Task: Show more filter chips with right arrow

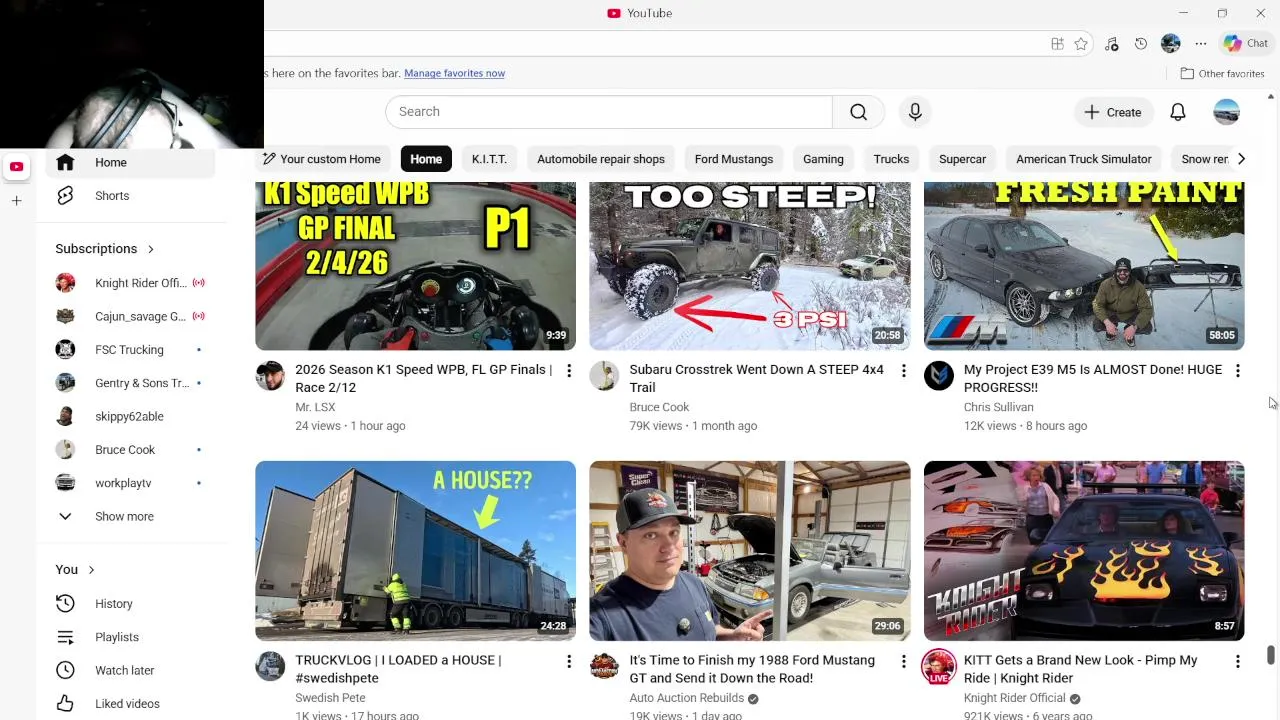Action: [x=1241, y=159]
